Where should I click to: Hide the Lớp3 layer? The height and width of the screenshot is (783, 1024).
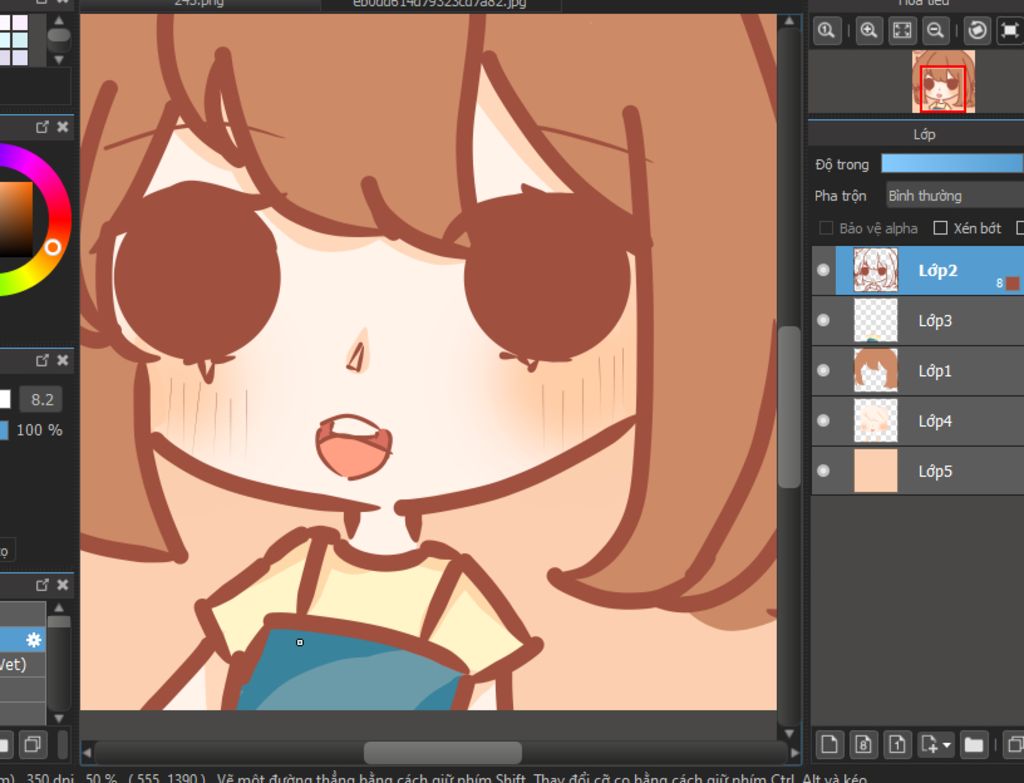[824, 320]
